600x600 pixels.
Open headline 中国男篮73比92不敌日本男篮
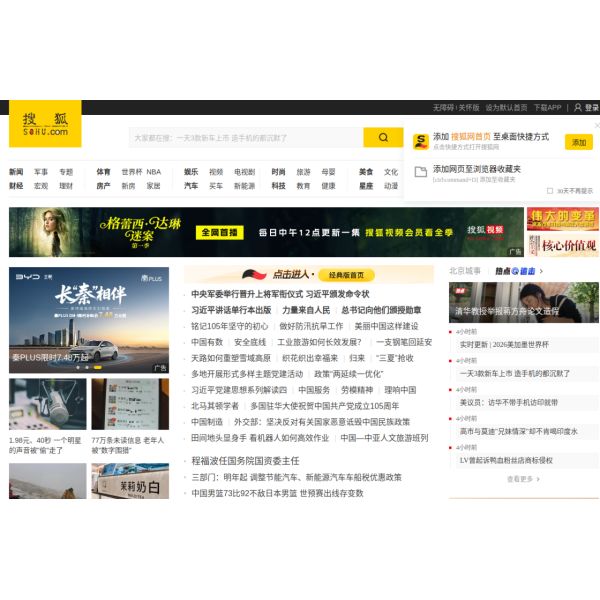[x=277, y=493]
